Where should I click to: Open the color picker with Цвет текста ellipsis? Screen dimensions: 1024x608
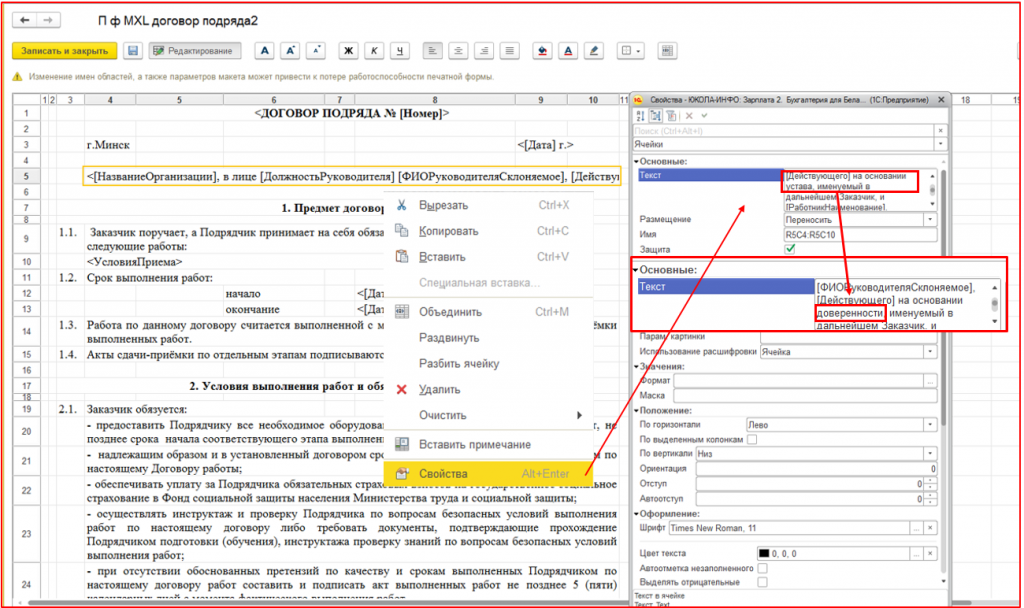pyautogui.click(x=917, y=554)
